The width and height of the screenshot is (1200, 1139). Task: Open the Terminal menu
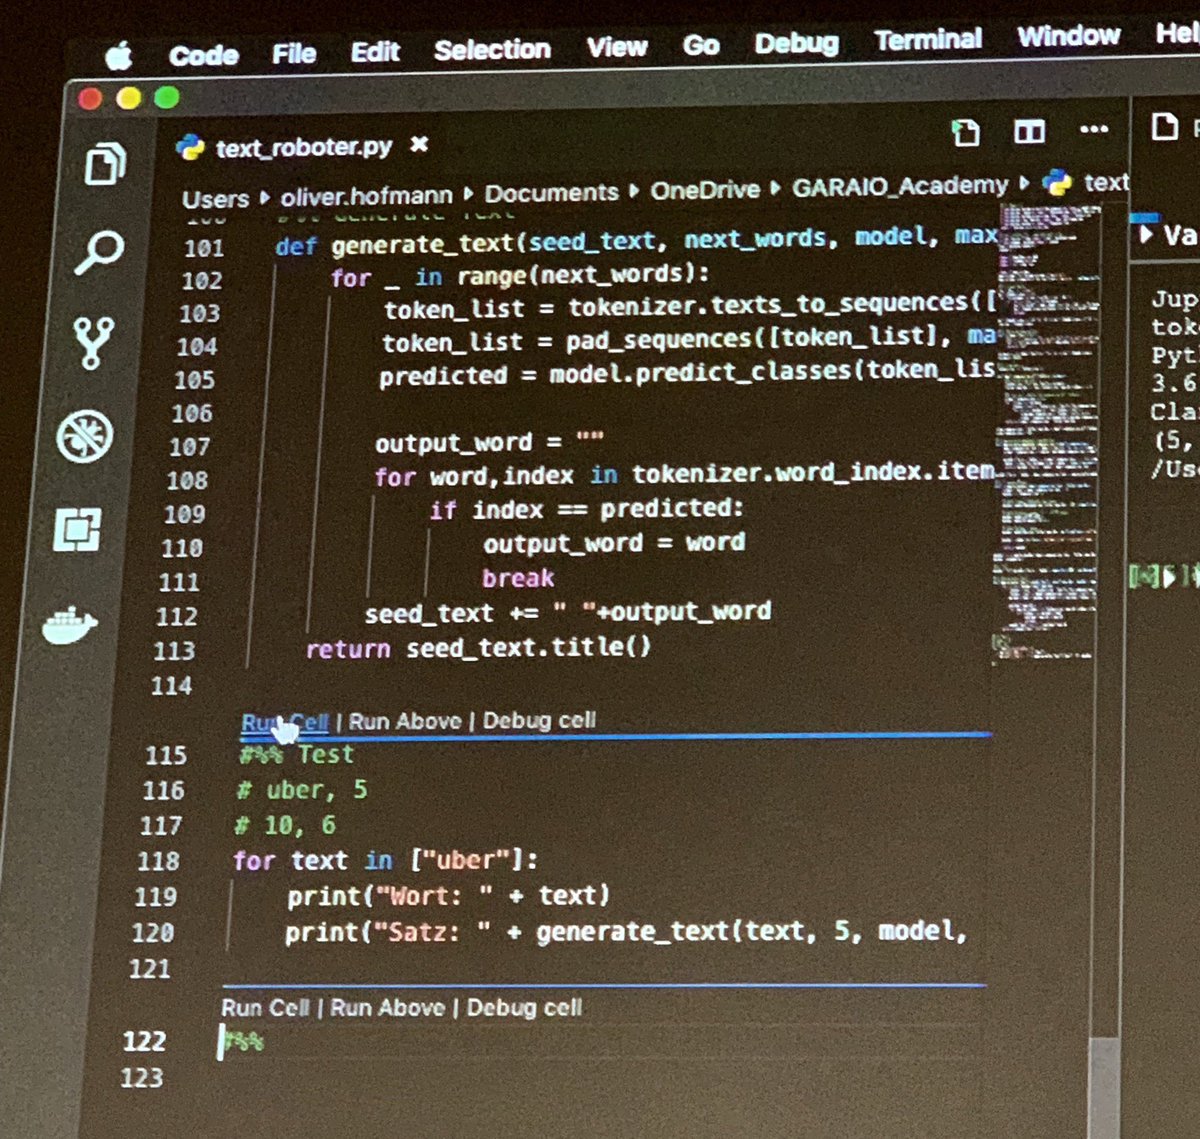[x=928, y=40]
